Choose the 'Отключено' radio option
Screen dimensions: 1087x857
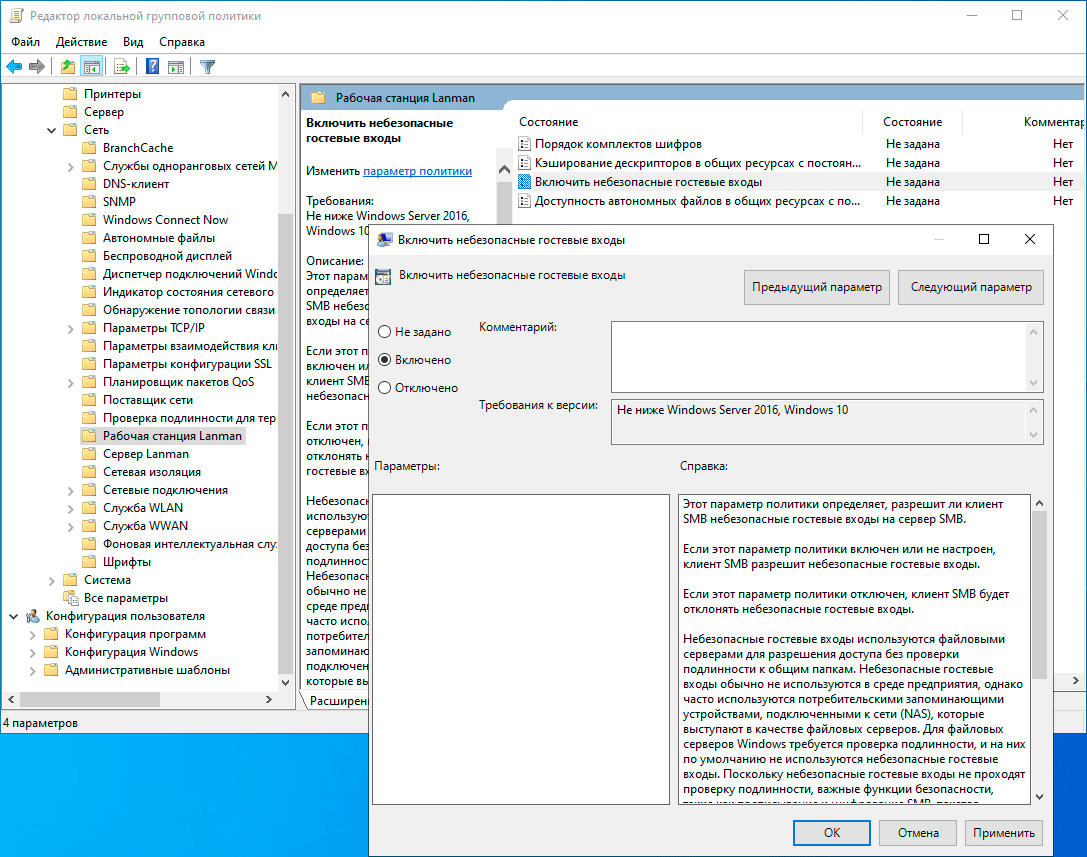point(384,388)
